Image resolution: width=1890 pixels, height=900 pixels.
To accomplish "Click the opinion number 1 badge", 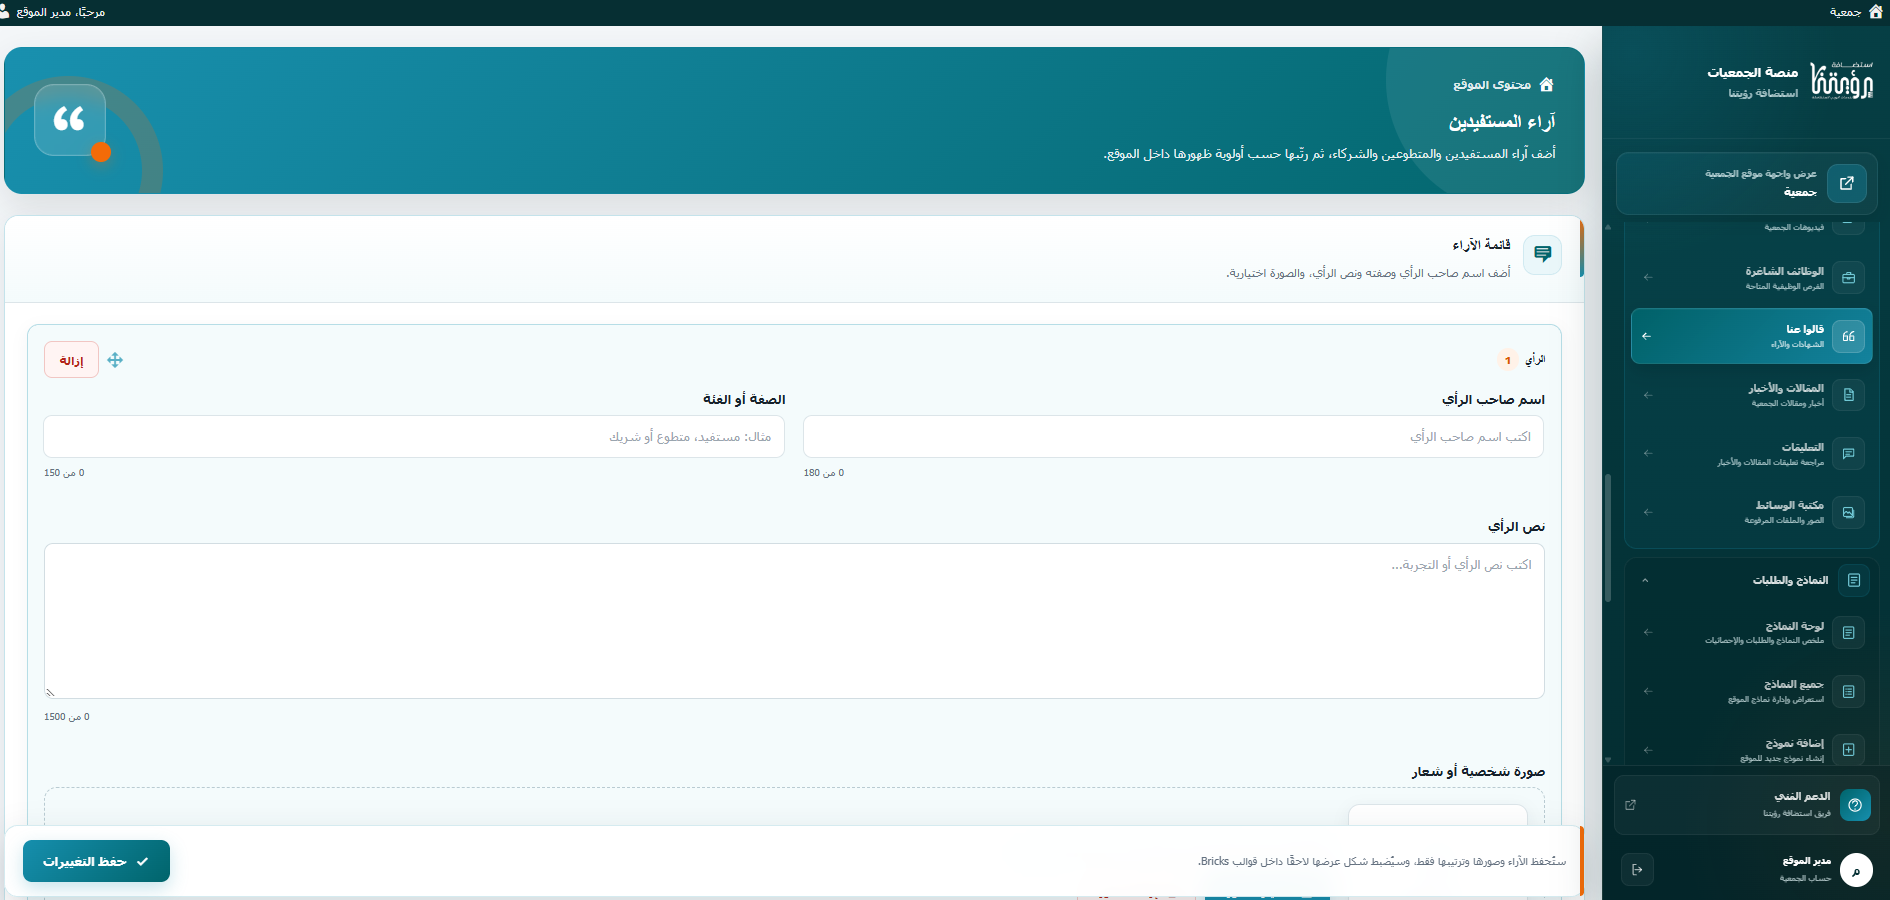I will (1508, 360).
